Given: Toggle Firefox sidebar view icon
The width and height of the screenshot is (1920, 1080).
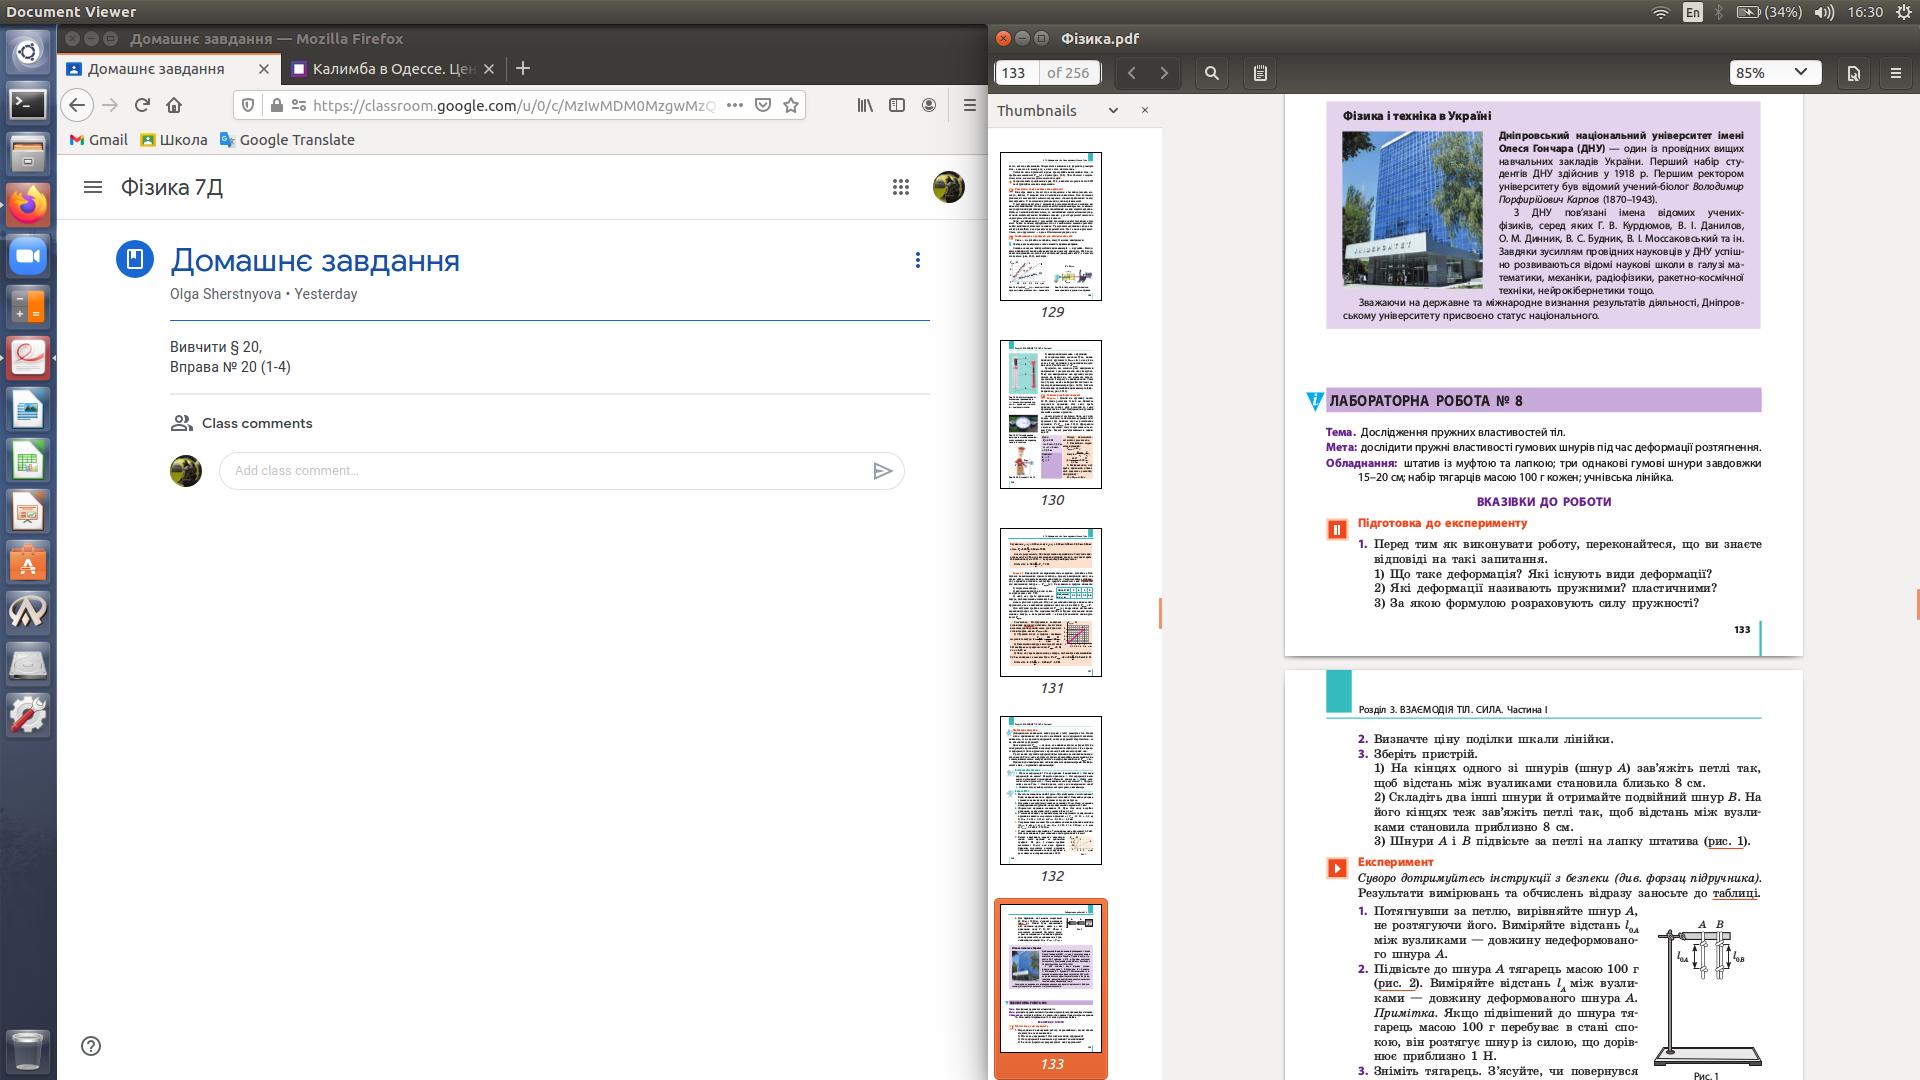Looking at the screenshot, I should (897, 105).
